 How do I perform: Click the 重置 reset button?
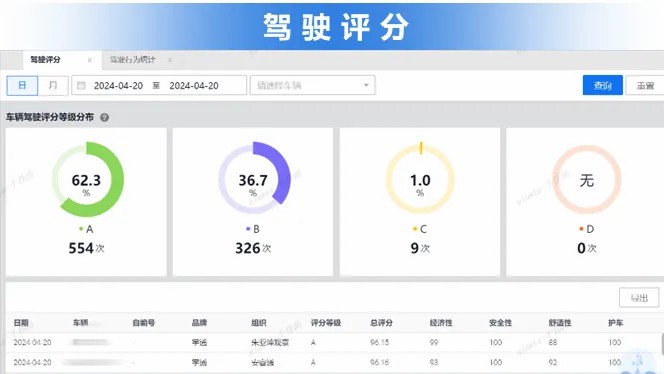(645, 85)
